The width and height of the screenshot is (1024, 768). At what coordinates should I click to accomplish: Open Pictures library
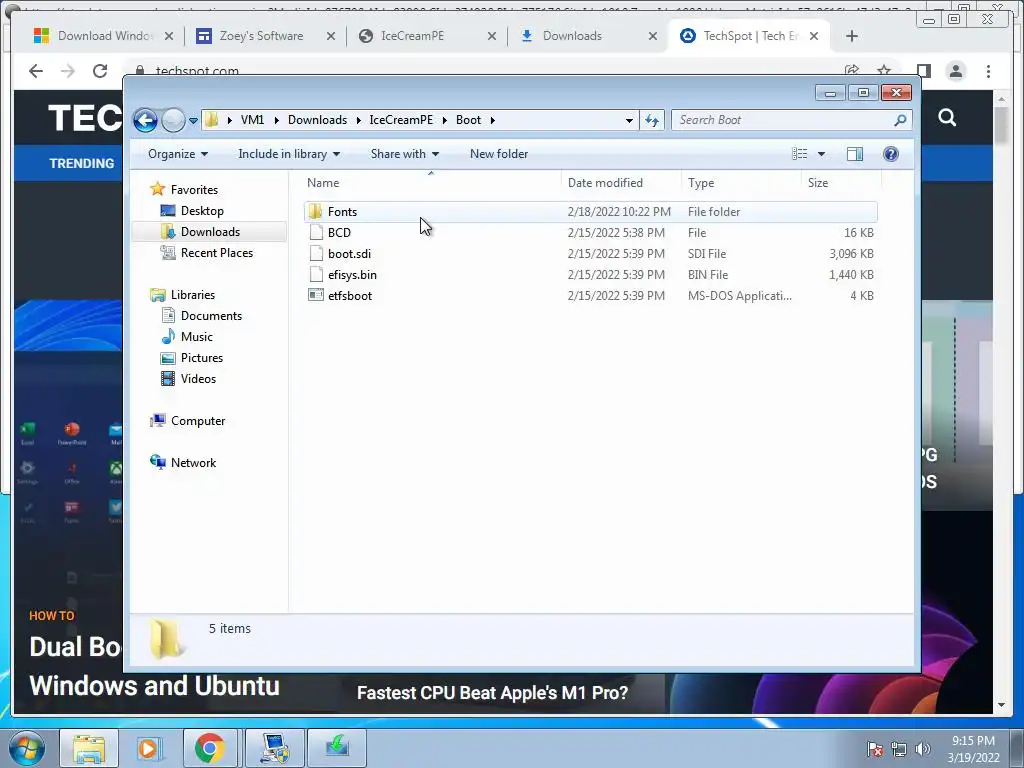(x=202, y=358)
